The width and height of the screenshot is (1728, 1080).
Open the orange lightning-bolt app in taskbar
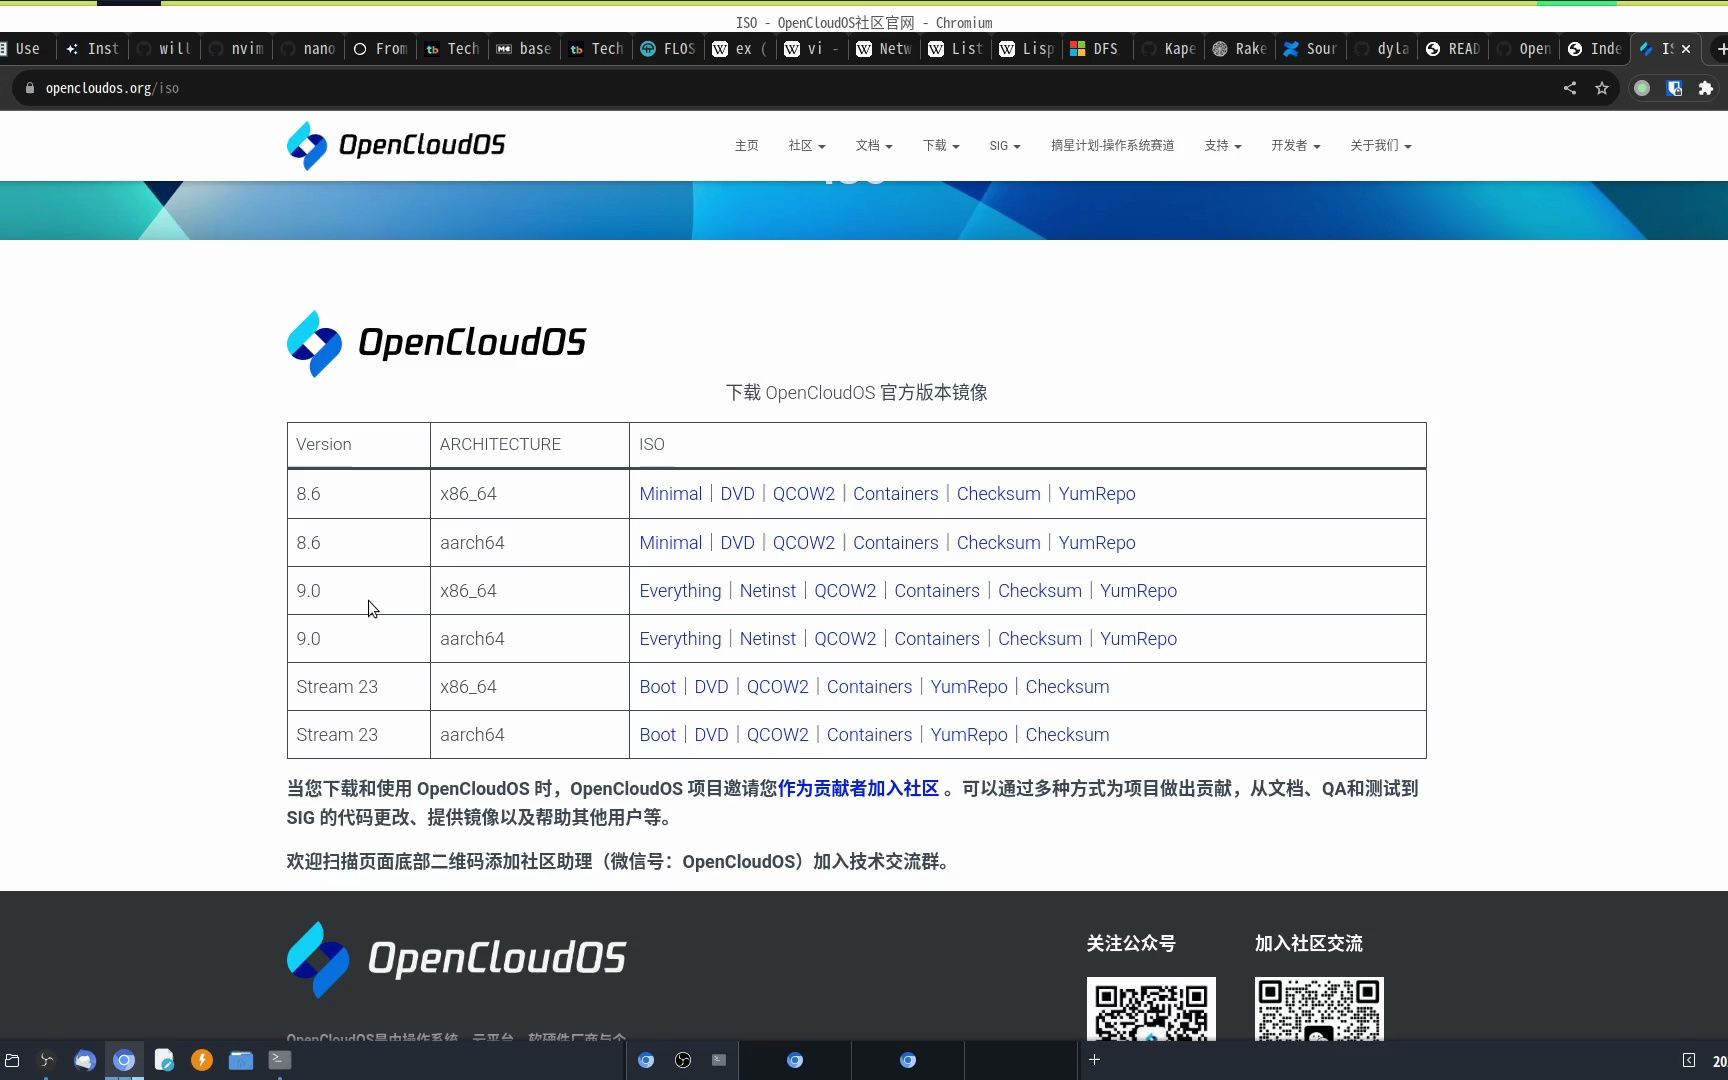(x=201, y=1060)
